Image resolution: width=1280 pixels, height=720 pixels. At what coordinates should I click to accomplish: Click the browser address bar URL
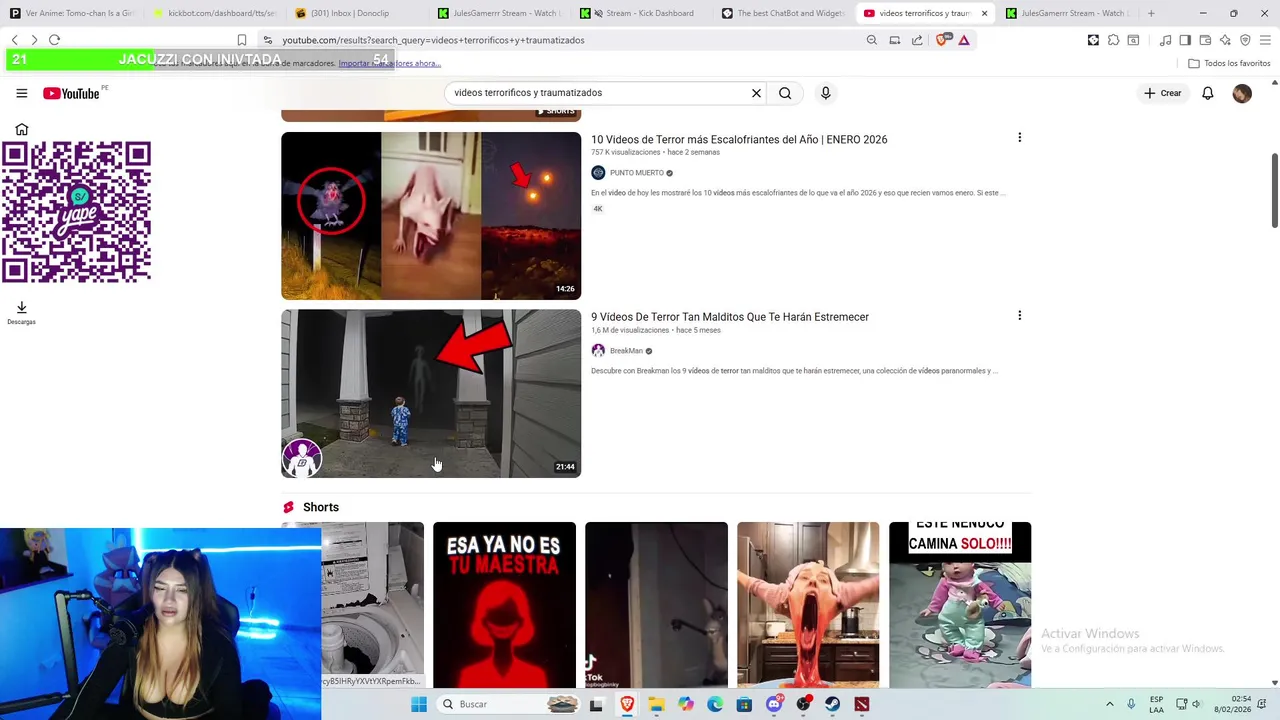(433, 40)
